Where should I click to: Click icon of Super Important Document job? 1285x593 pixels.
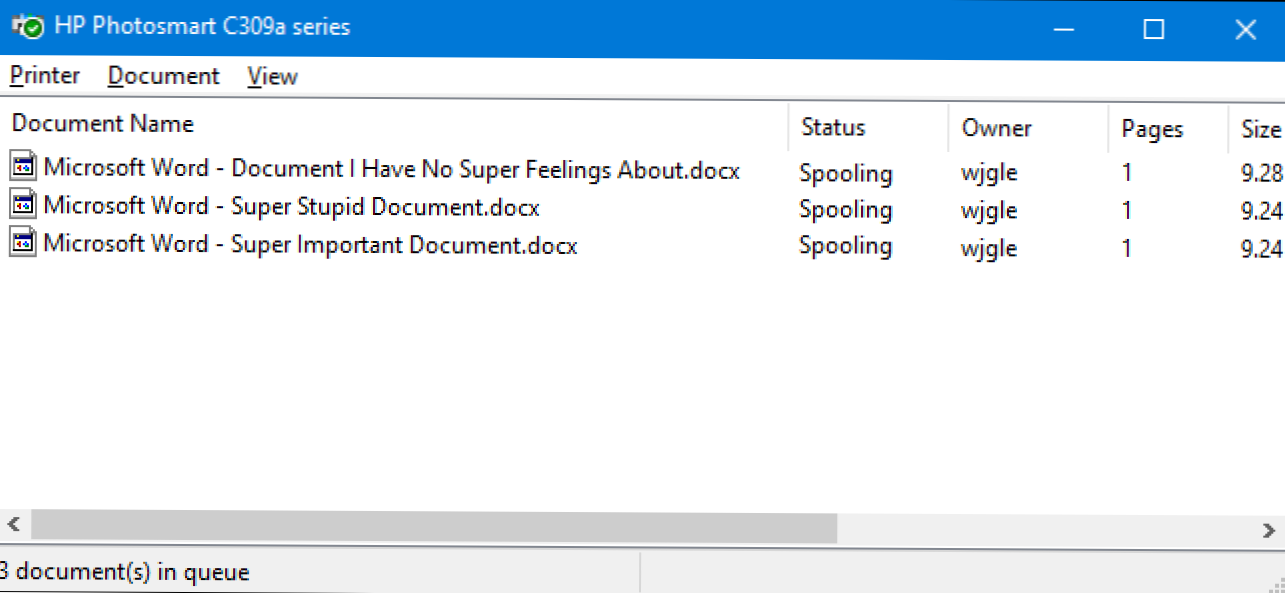[x=23, y=243]
